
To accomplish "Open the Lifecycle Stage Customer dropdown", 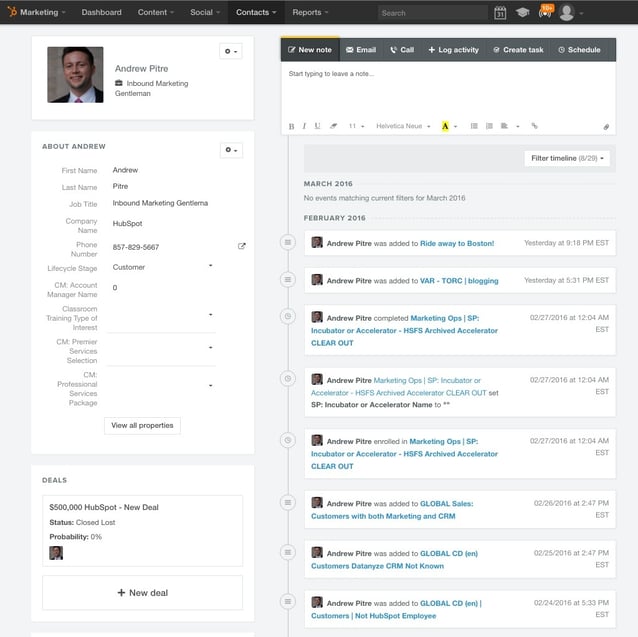I will [163, 267].
